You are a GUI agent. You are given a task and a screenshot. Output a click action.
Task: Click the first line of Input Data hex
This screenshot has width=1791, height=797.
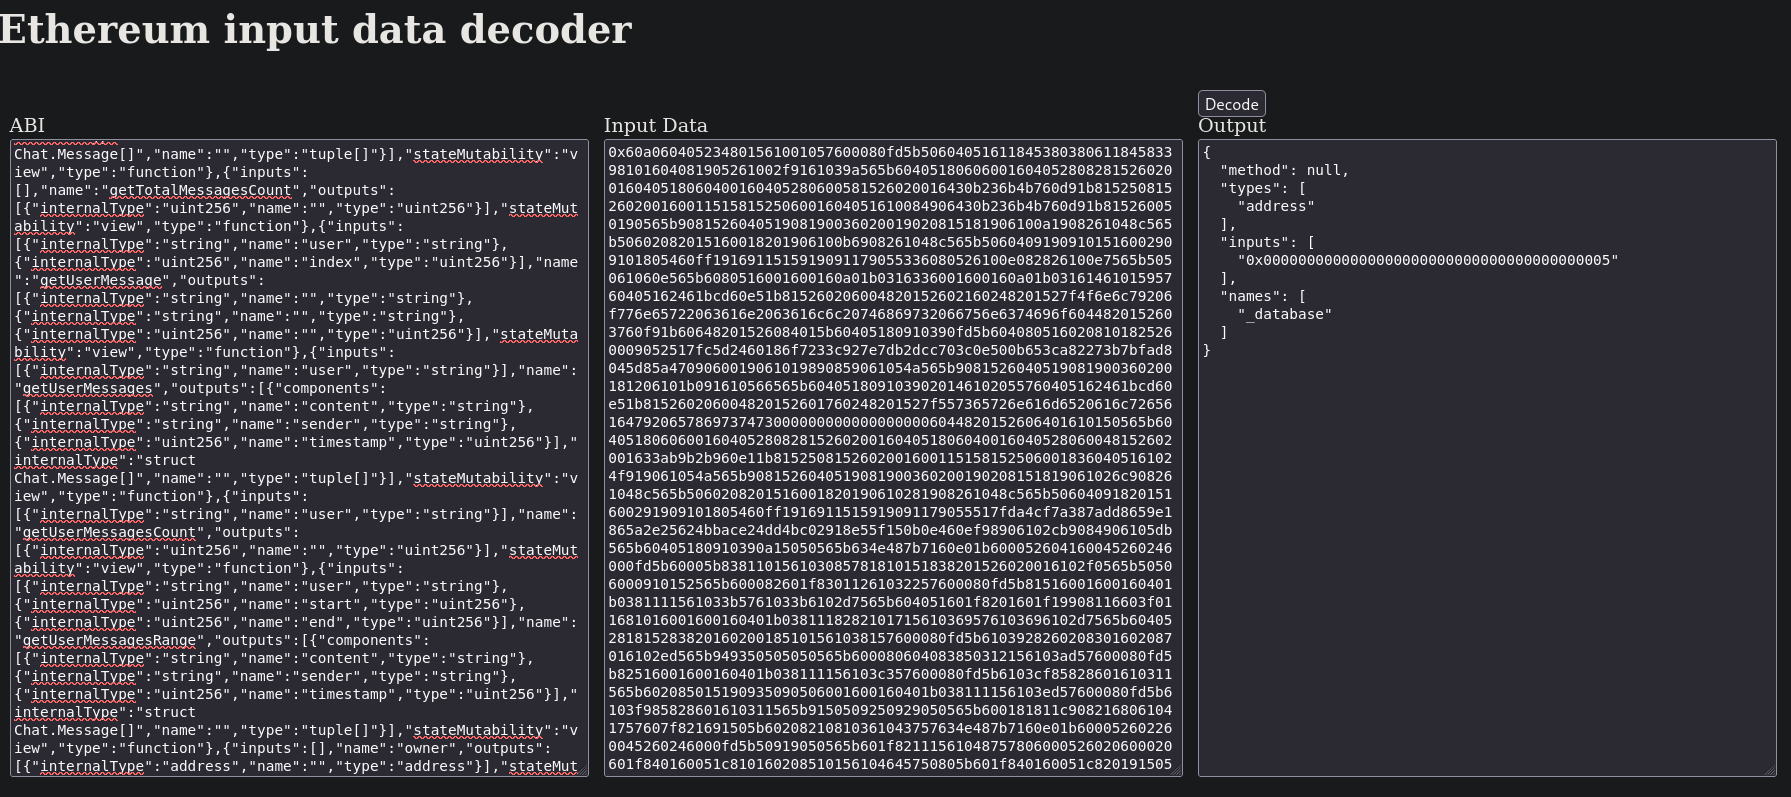pyautogui.click(x=890, y=152)
